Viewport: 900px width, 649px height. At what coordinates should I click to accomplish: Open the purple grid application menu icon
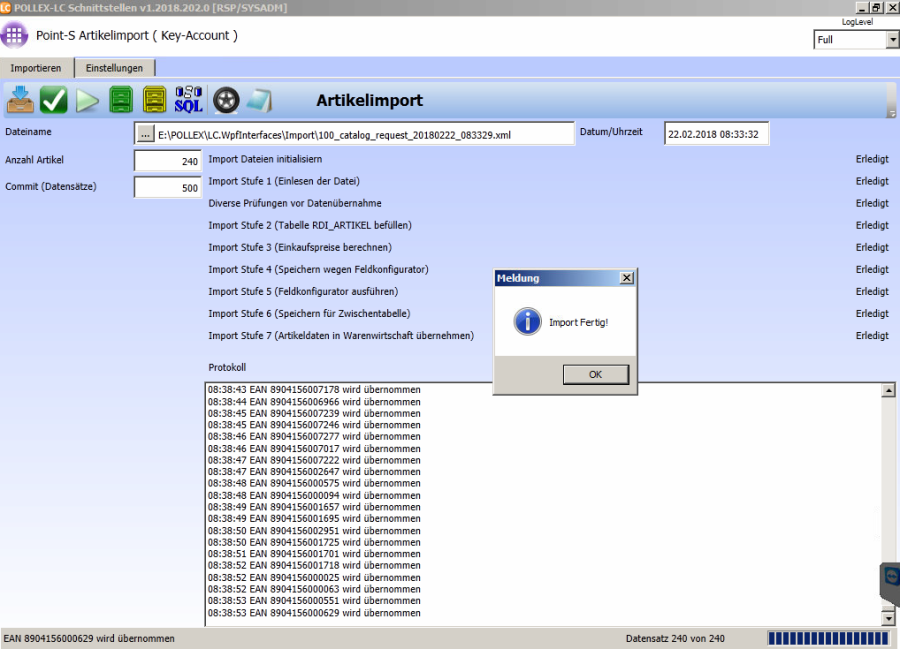15,36
